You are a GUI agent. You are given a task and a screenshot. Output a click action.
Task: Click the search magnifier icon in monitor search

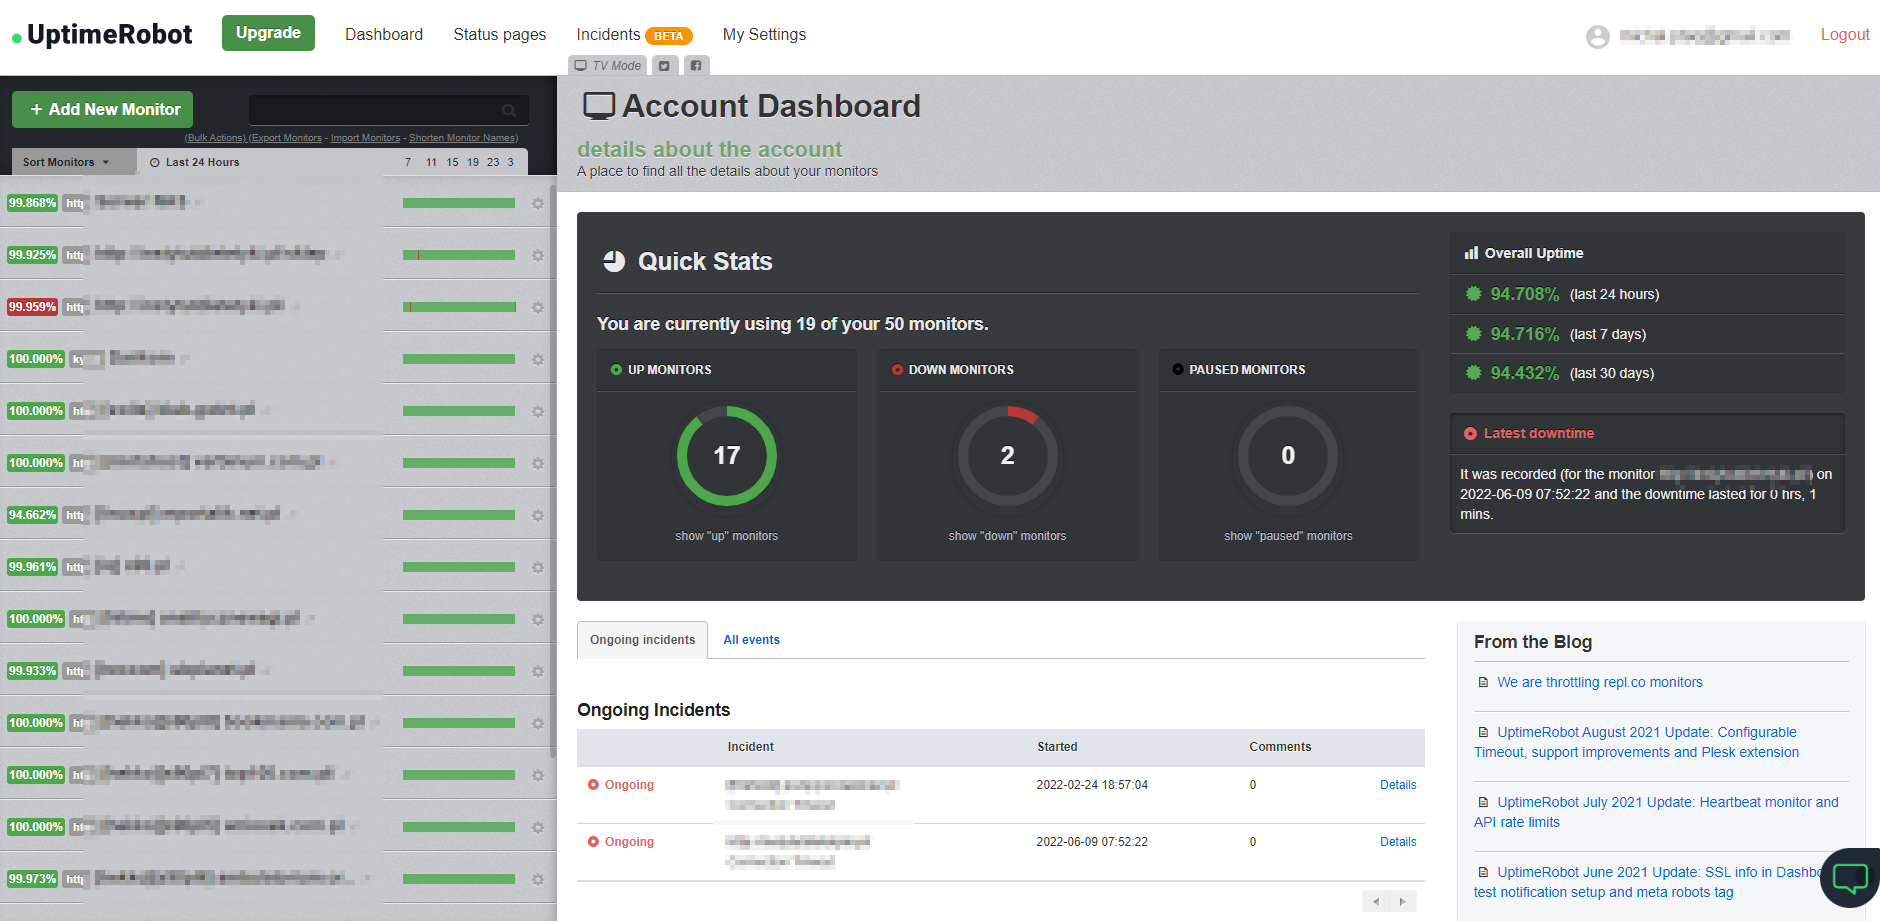coord(509,110)
